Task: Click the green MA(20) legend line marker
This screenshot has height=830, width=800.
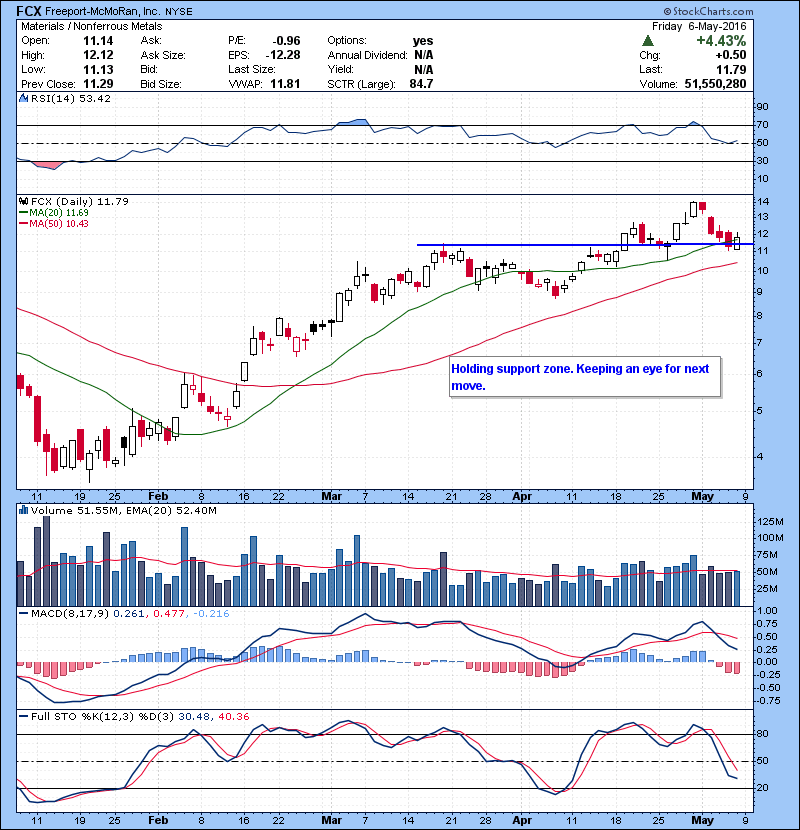Action: (x=23, y=212)
